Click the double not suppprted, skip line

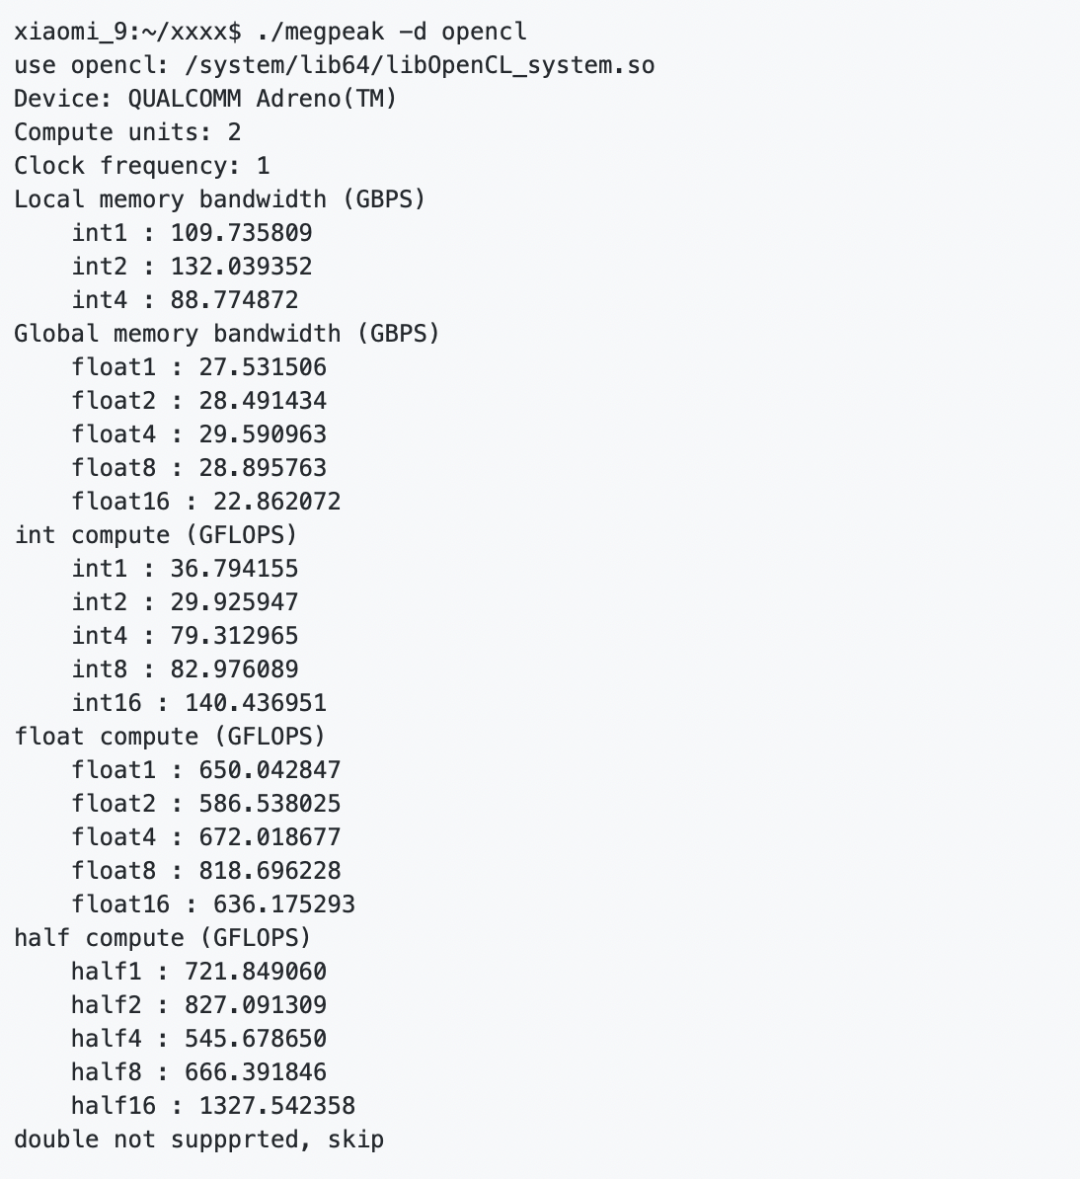(x=199, y=1140)
